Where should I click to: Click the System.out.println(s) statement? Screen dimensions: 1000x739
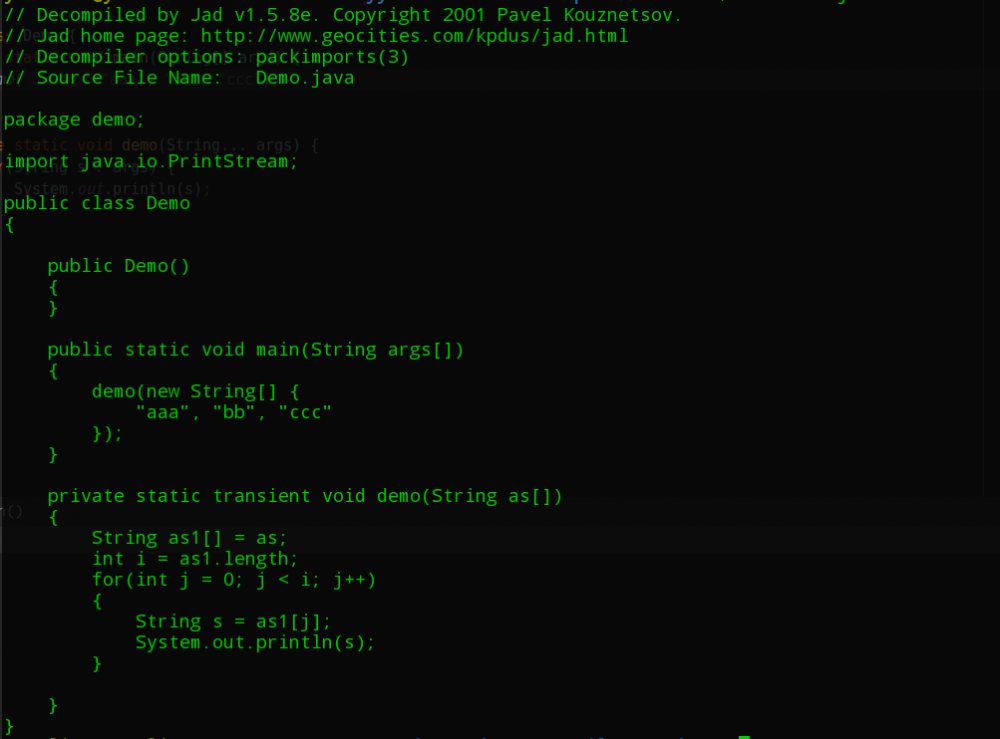tap(255, 643)
